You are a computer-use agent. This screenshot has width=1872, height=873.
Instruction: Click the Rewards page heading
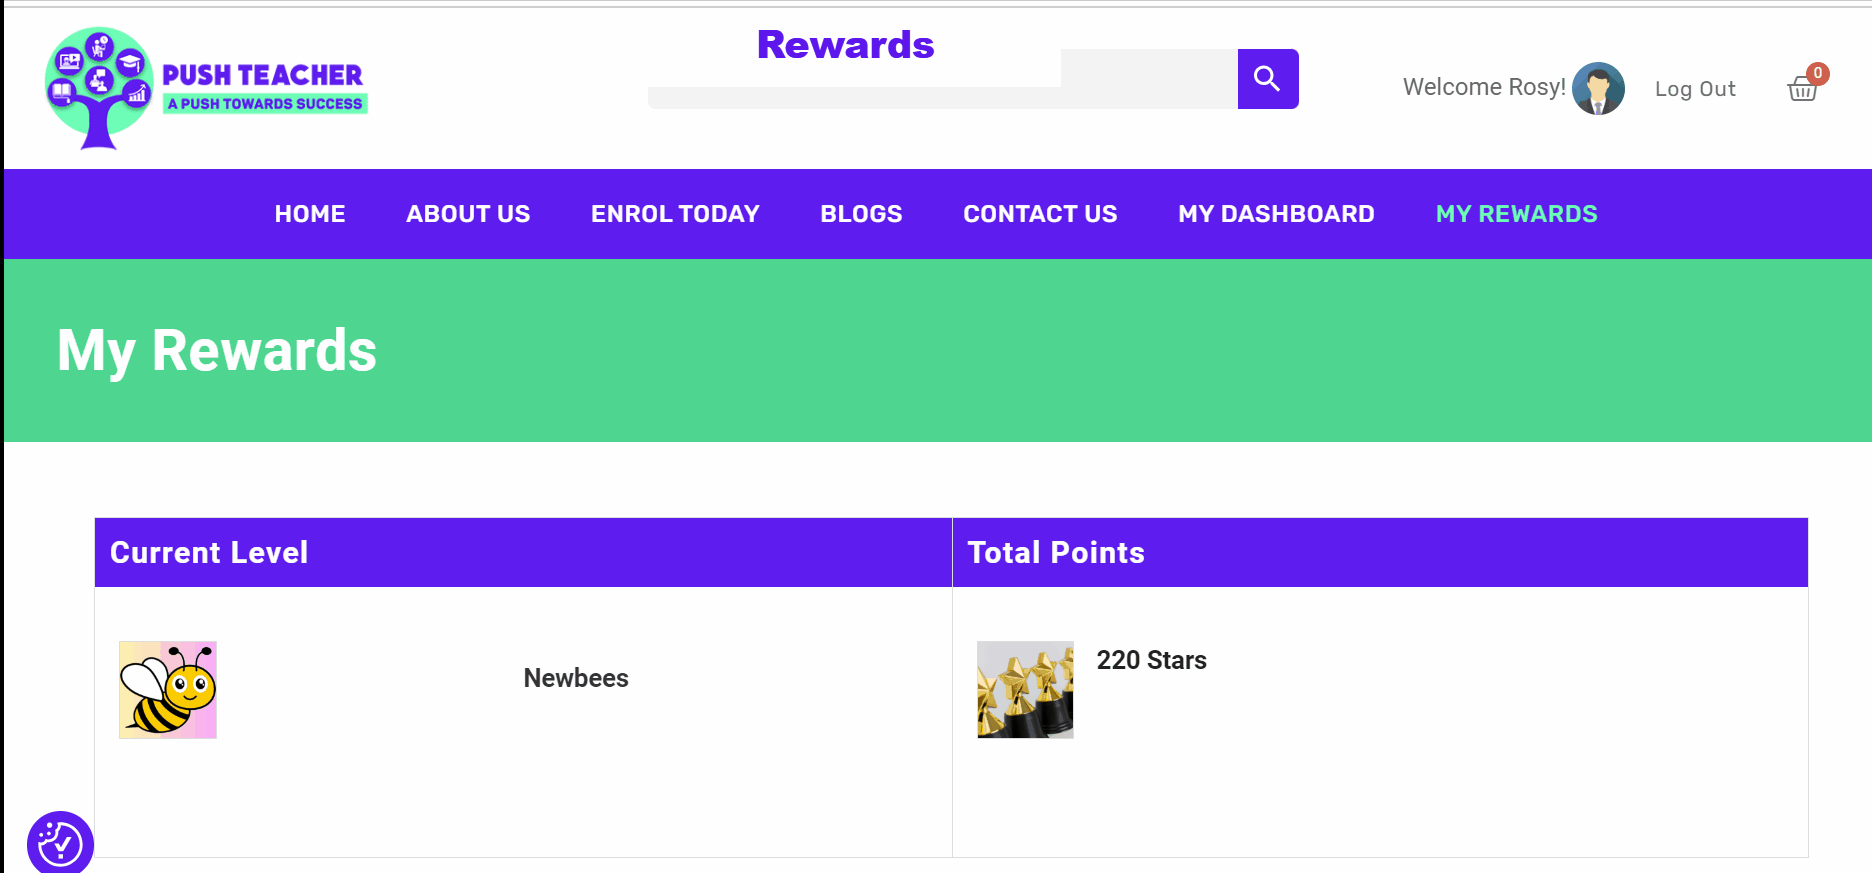coord(846,44)
